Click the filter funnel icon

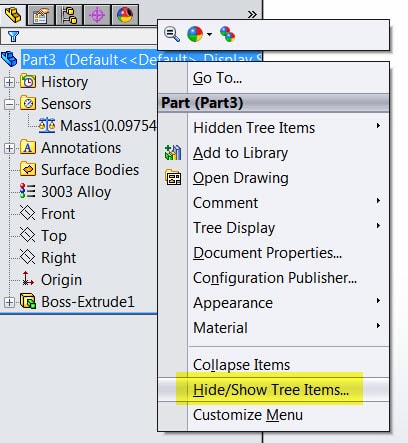pos(13,36)
